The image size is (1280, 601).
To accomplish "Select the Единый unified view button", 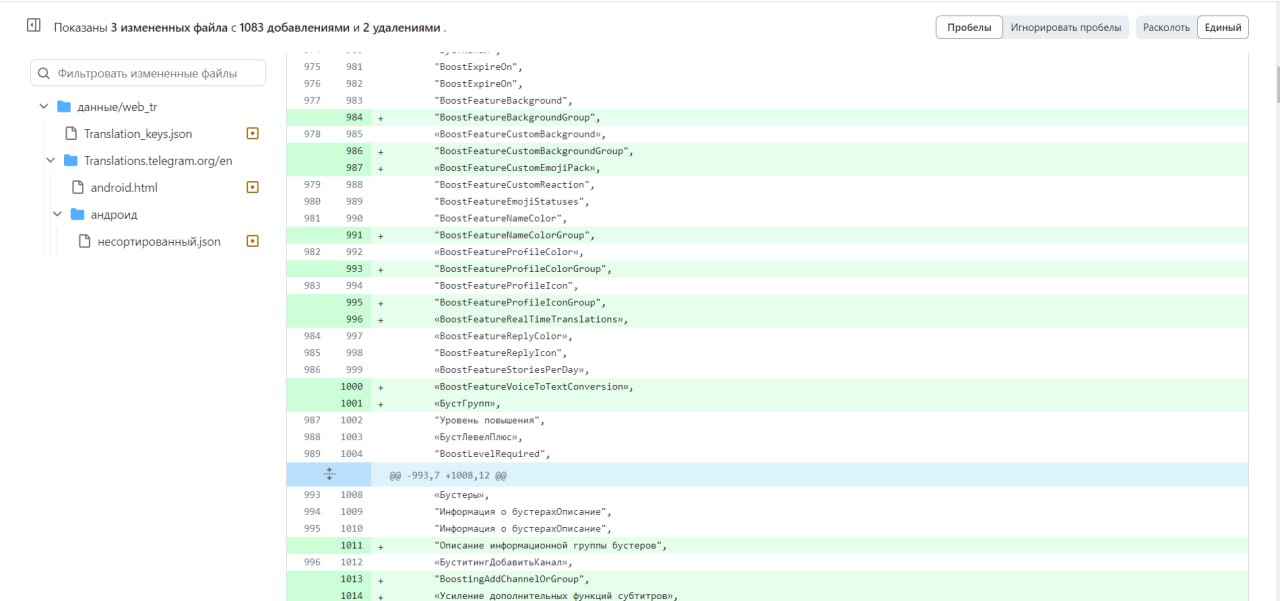I will (1222, 28).
